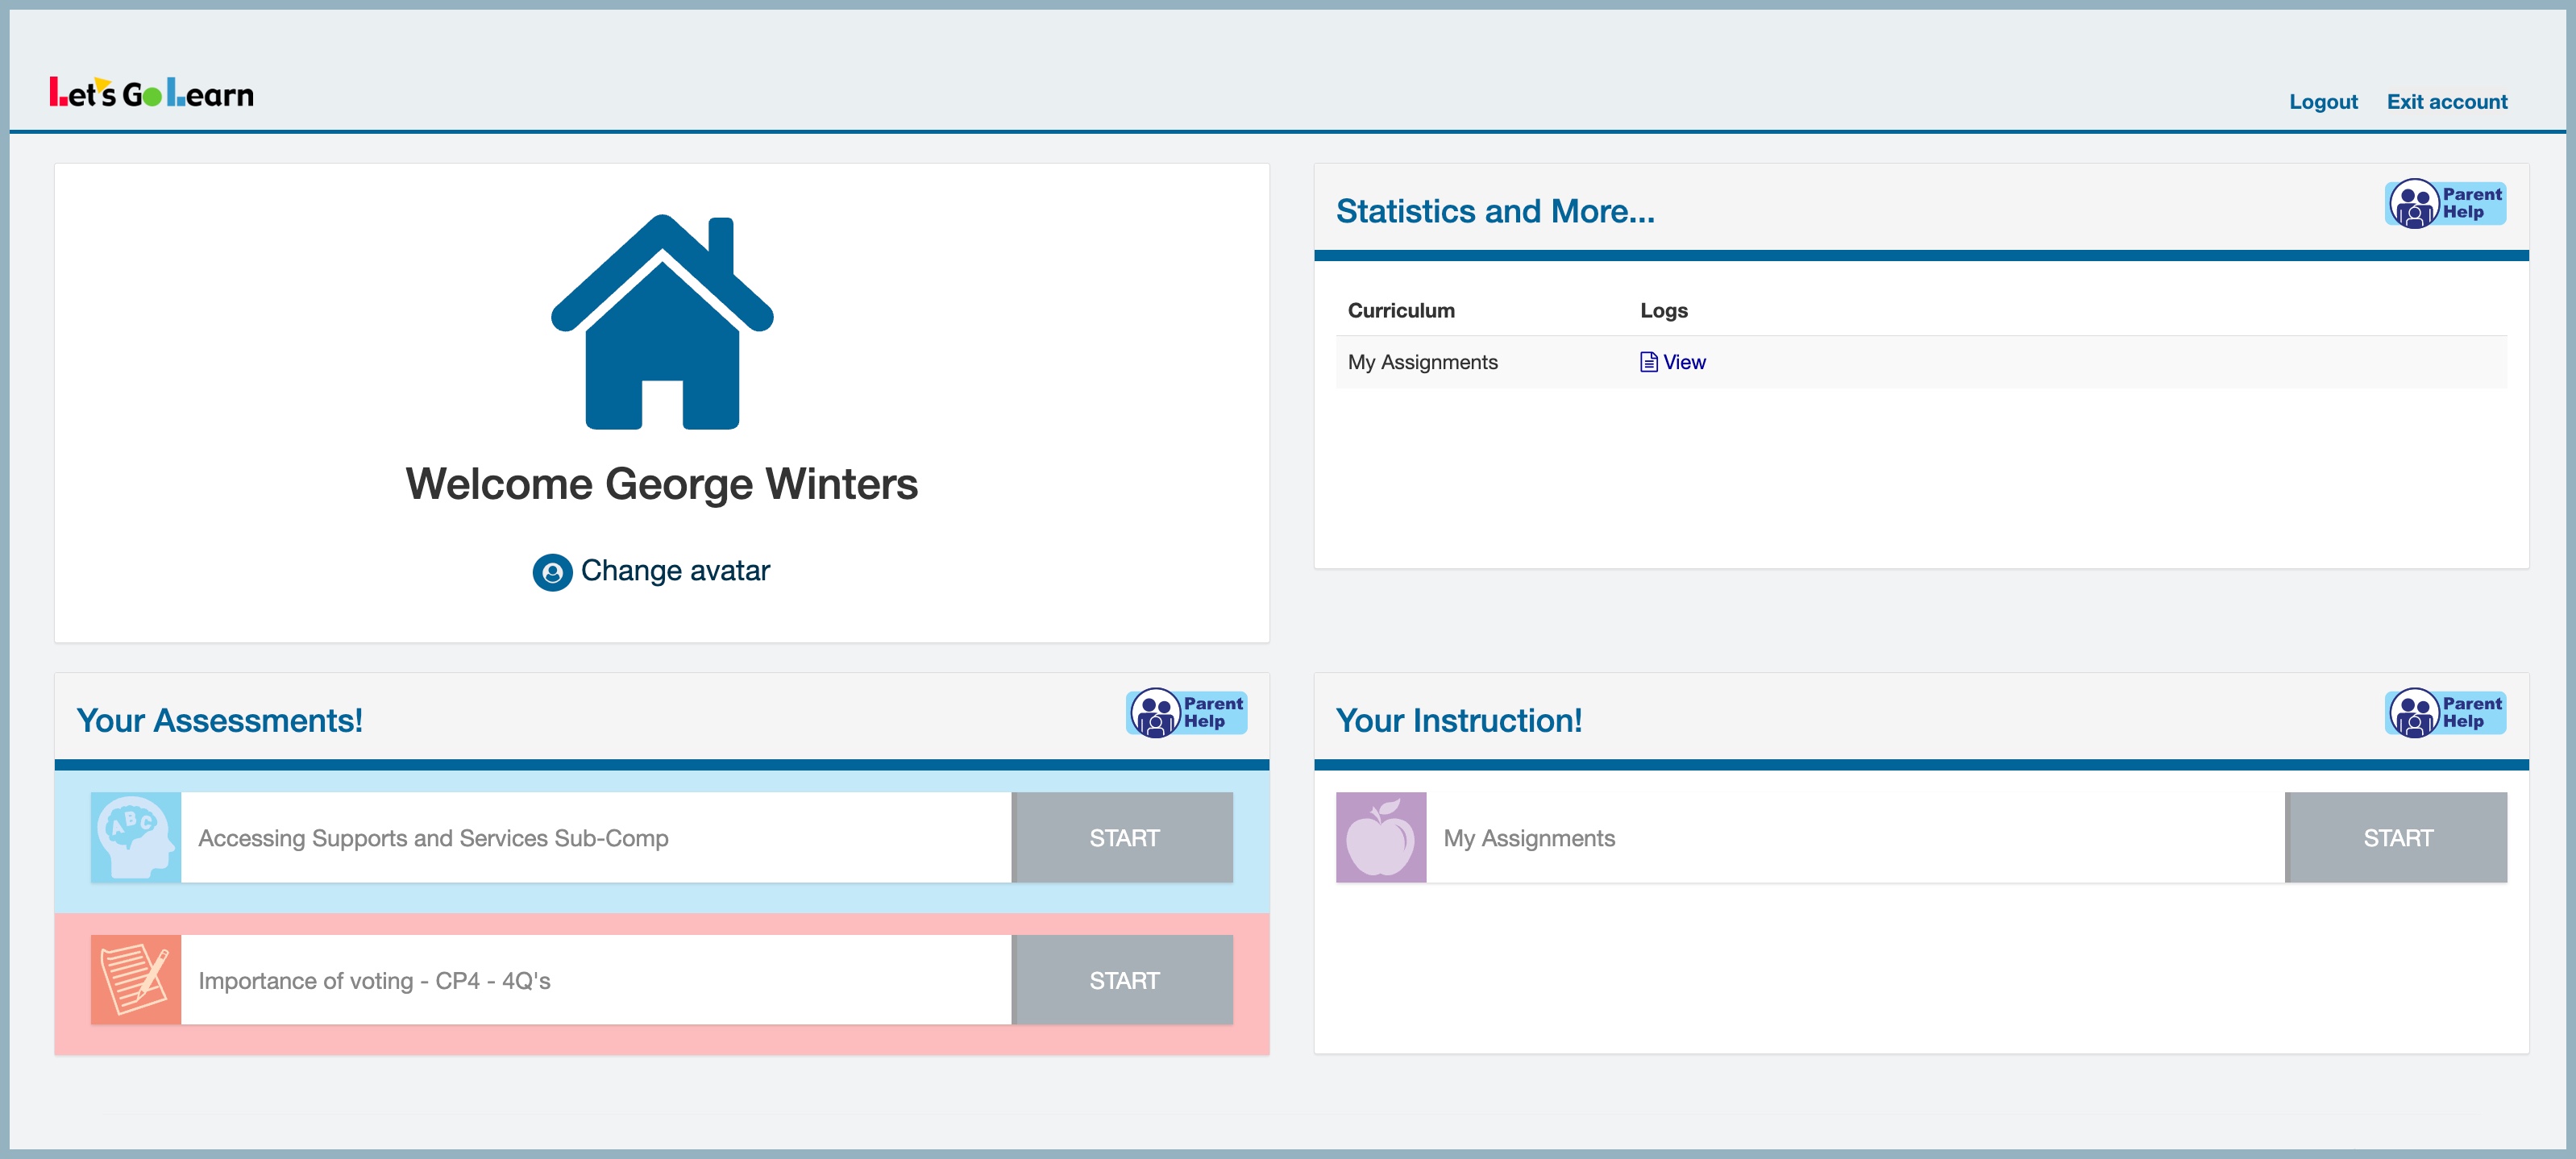Start My Assignments instruction
2576x1159 pixels.
coord(2396,837)
